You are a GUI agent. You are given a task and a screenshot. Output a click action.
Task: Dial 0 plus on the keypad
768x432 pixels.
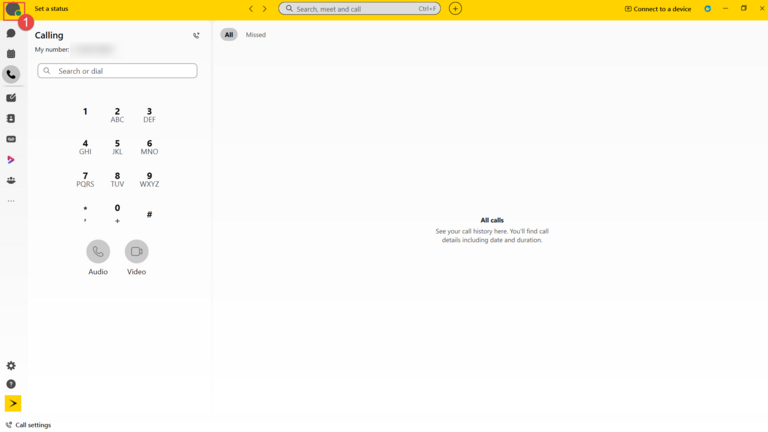click(117, 214)
